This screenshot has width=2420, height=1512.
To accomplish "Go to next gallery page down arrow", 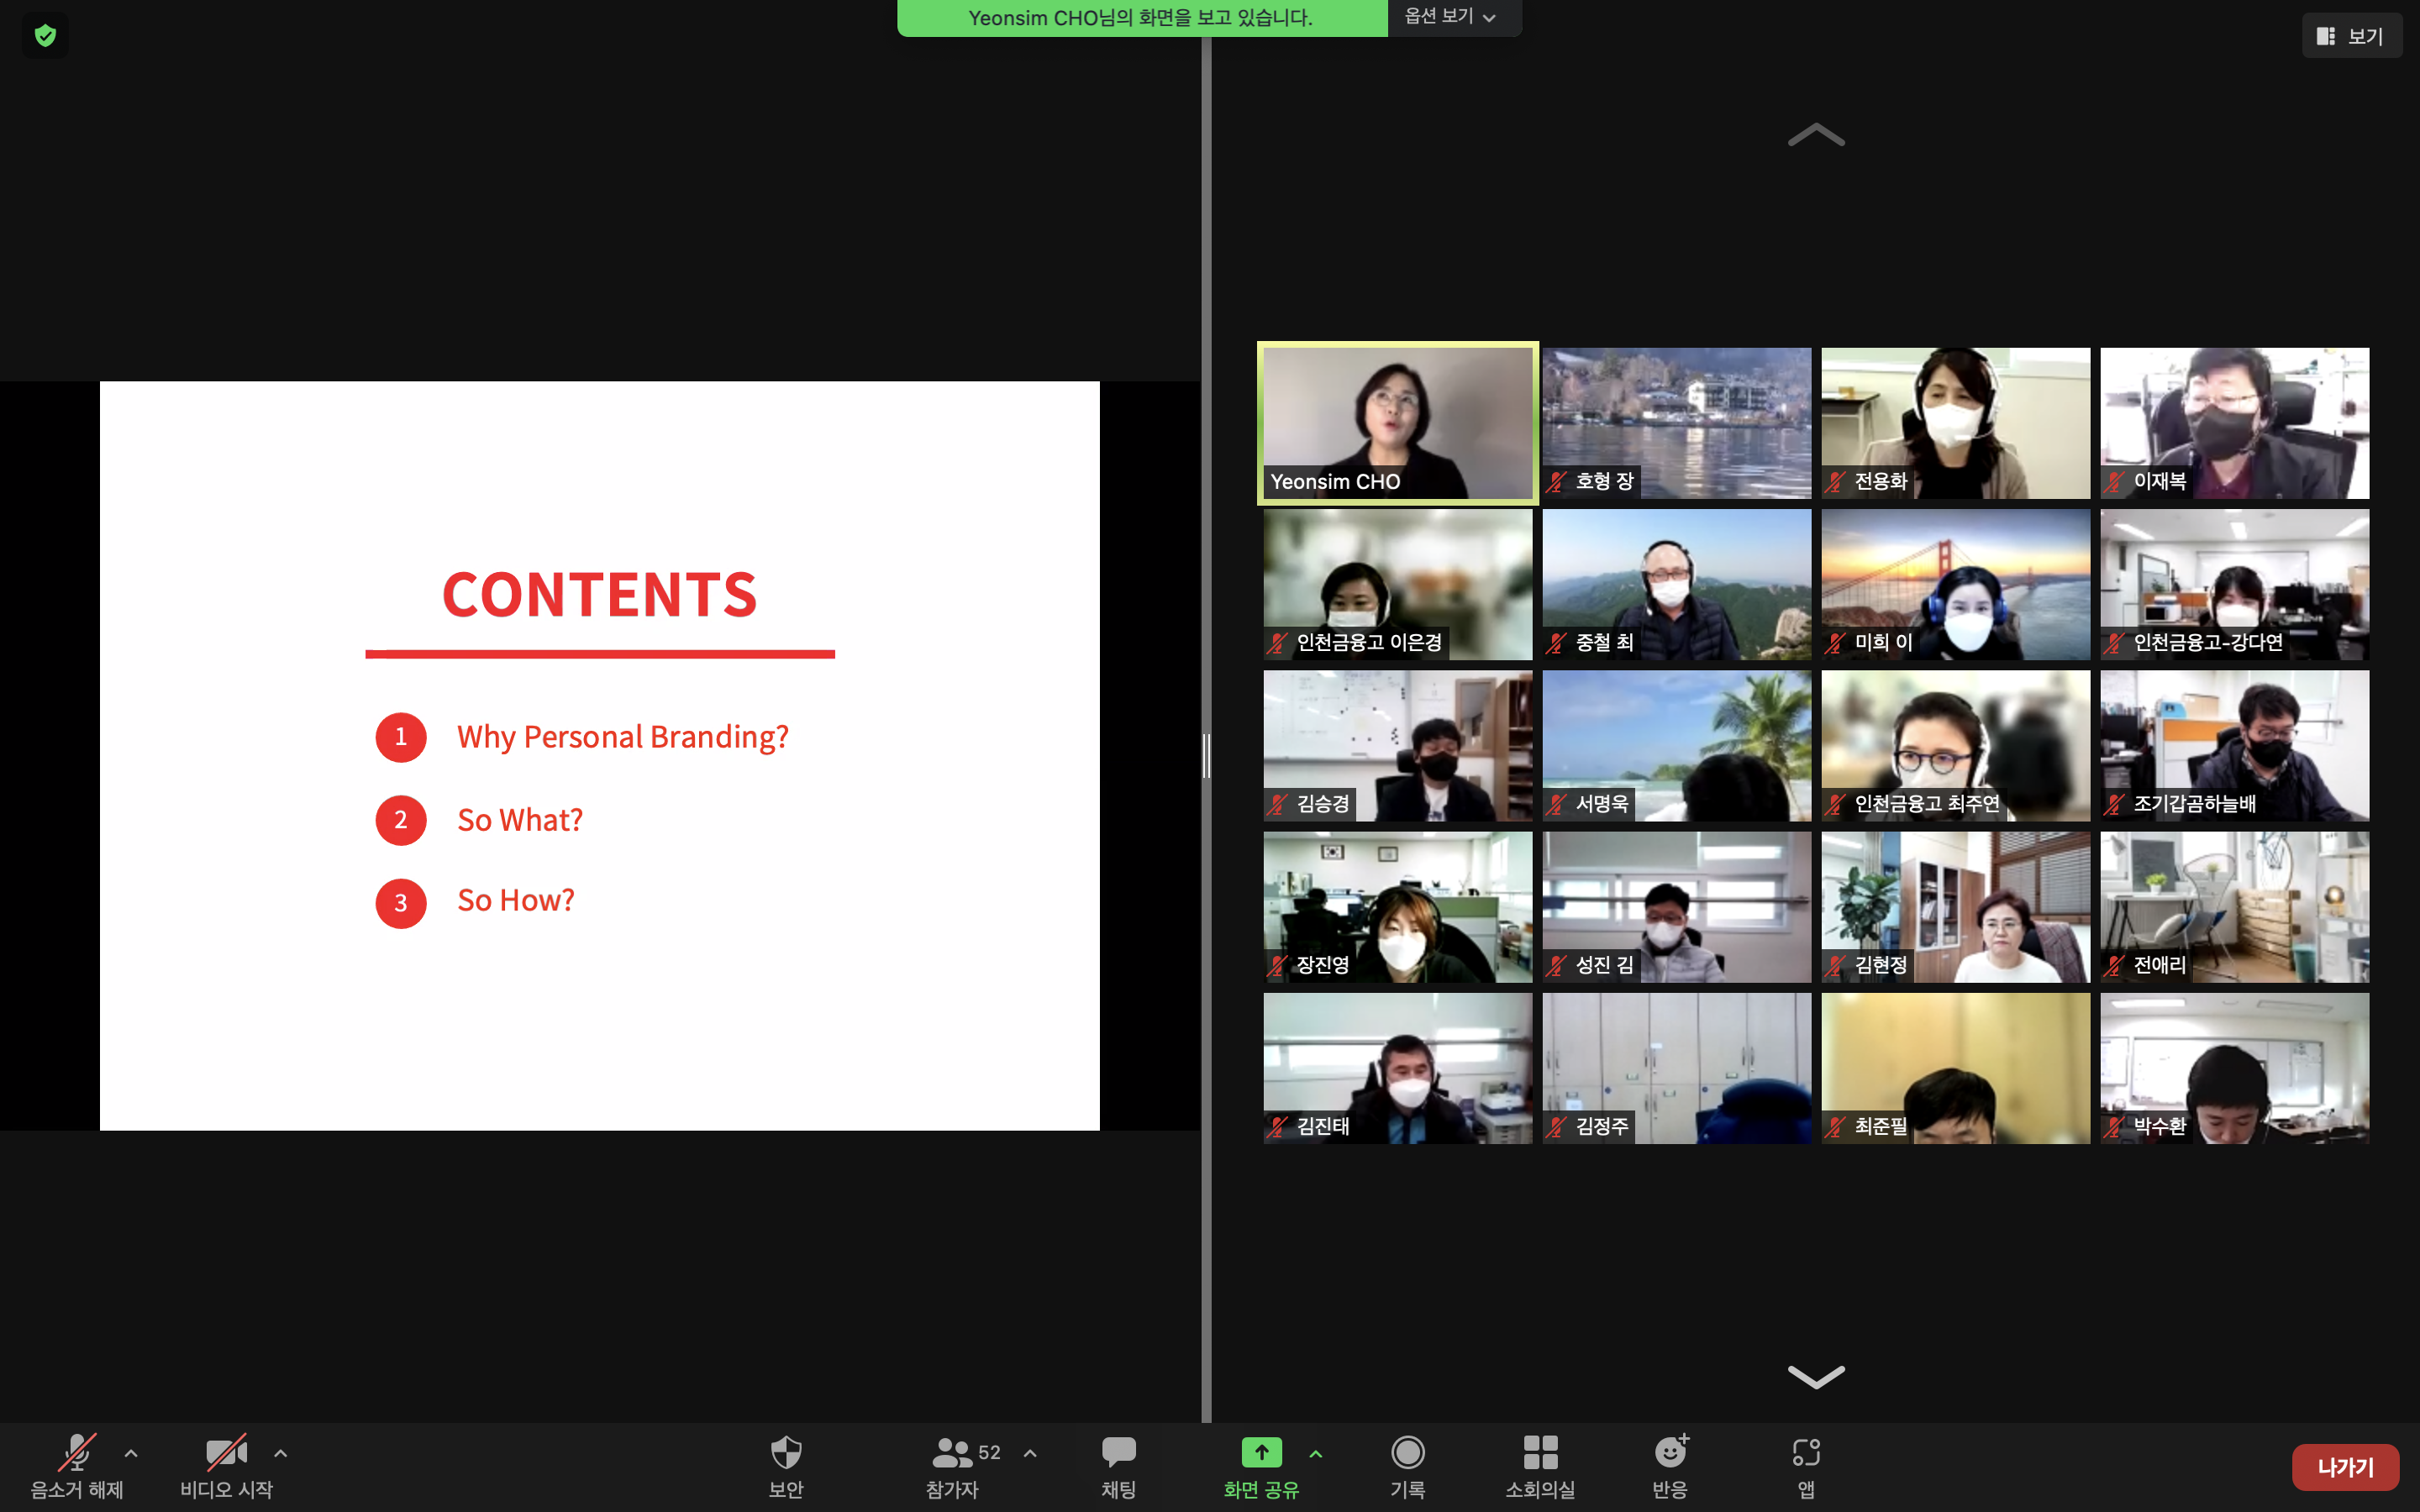I will (1816, 1377).
